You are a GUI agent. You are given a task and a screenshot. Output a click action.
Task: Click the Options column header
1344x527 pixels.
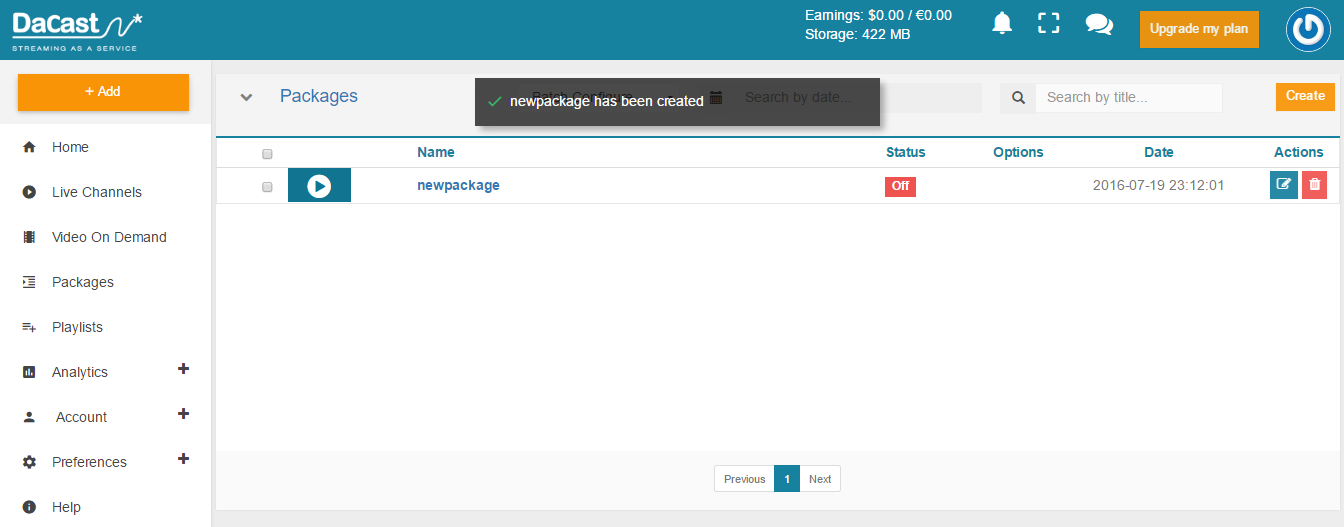[x=1018, y=152]
